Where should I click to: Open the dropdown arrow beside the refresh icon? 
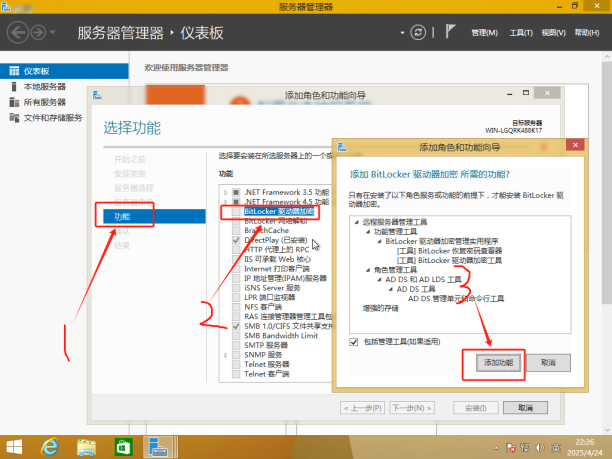tap(402, 33)
